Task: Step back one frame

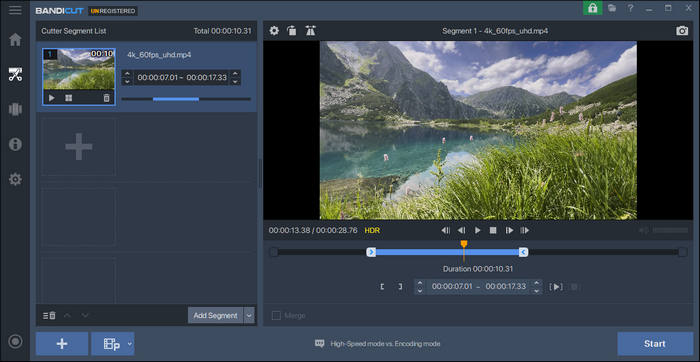Action: coord(462,230)
